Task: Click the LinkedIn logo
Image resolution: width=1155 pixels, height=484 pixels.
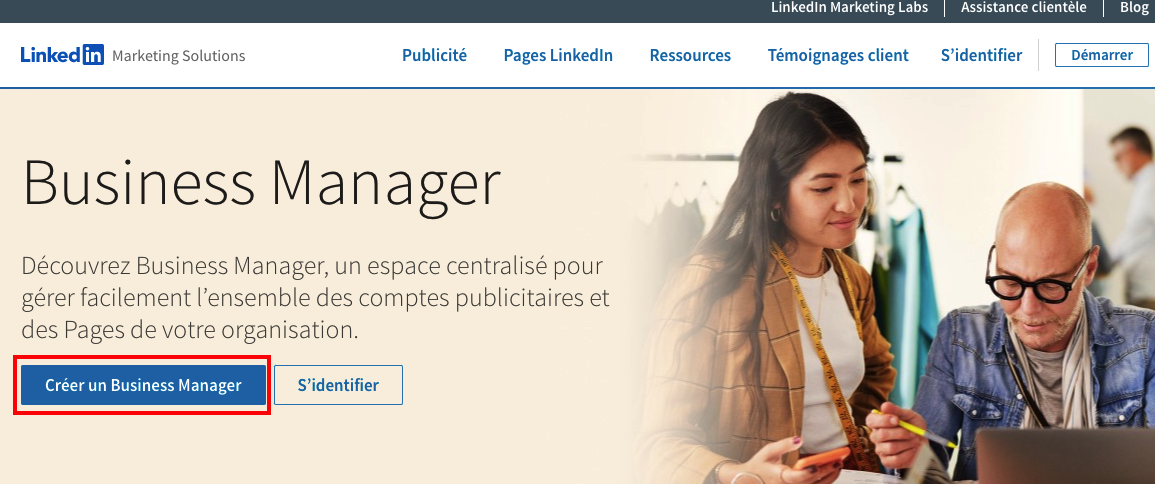Action: point(62,55)
